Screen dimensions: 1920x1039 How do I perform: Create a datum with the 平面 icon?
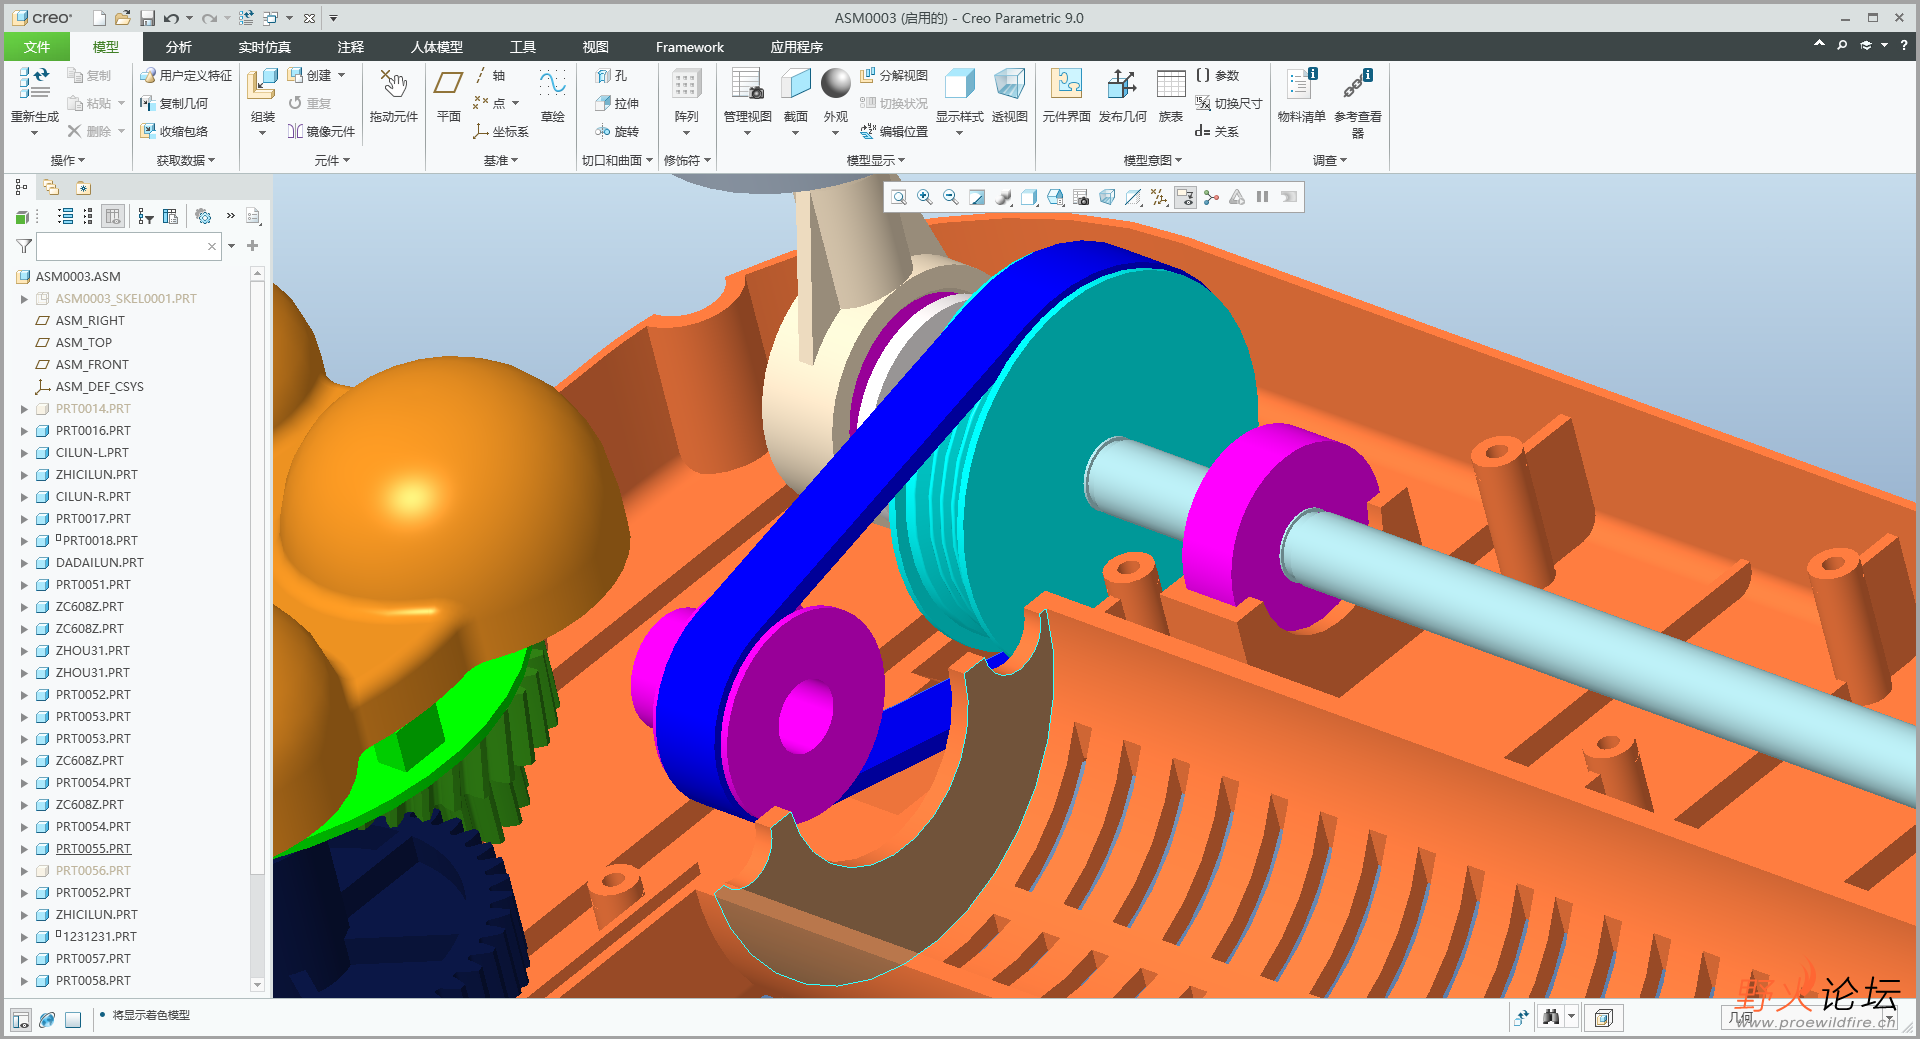[448, 84]
